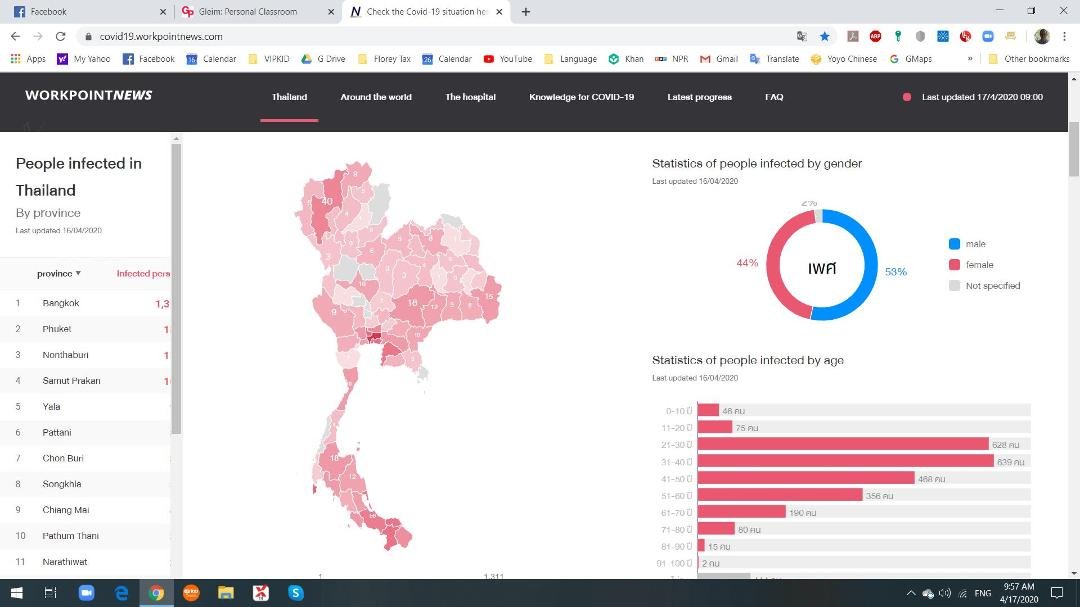The image size is (1080, 607).
Task: Open the Facebook bookmark in bookmarks bar
Action: [149, 59]
